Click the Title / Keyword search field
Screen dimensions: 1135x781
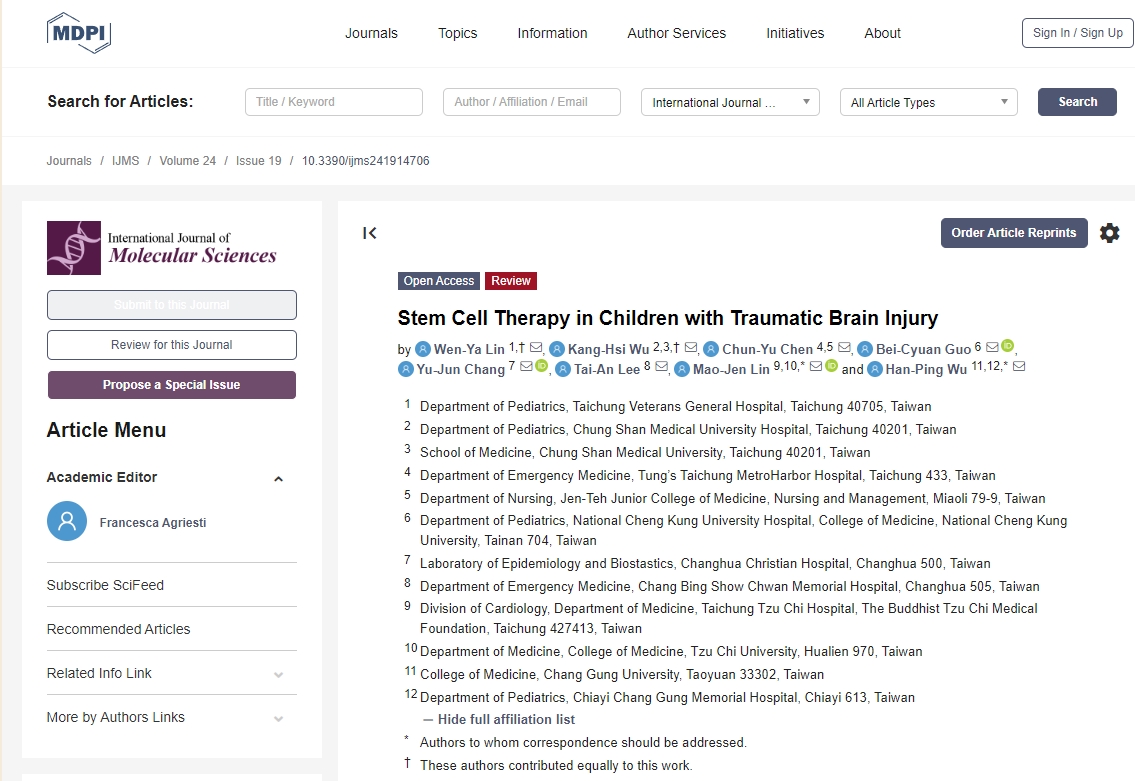[333, 102]
